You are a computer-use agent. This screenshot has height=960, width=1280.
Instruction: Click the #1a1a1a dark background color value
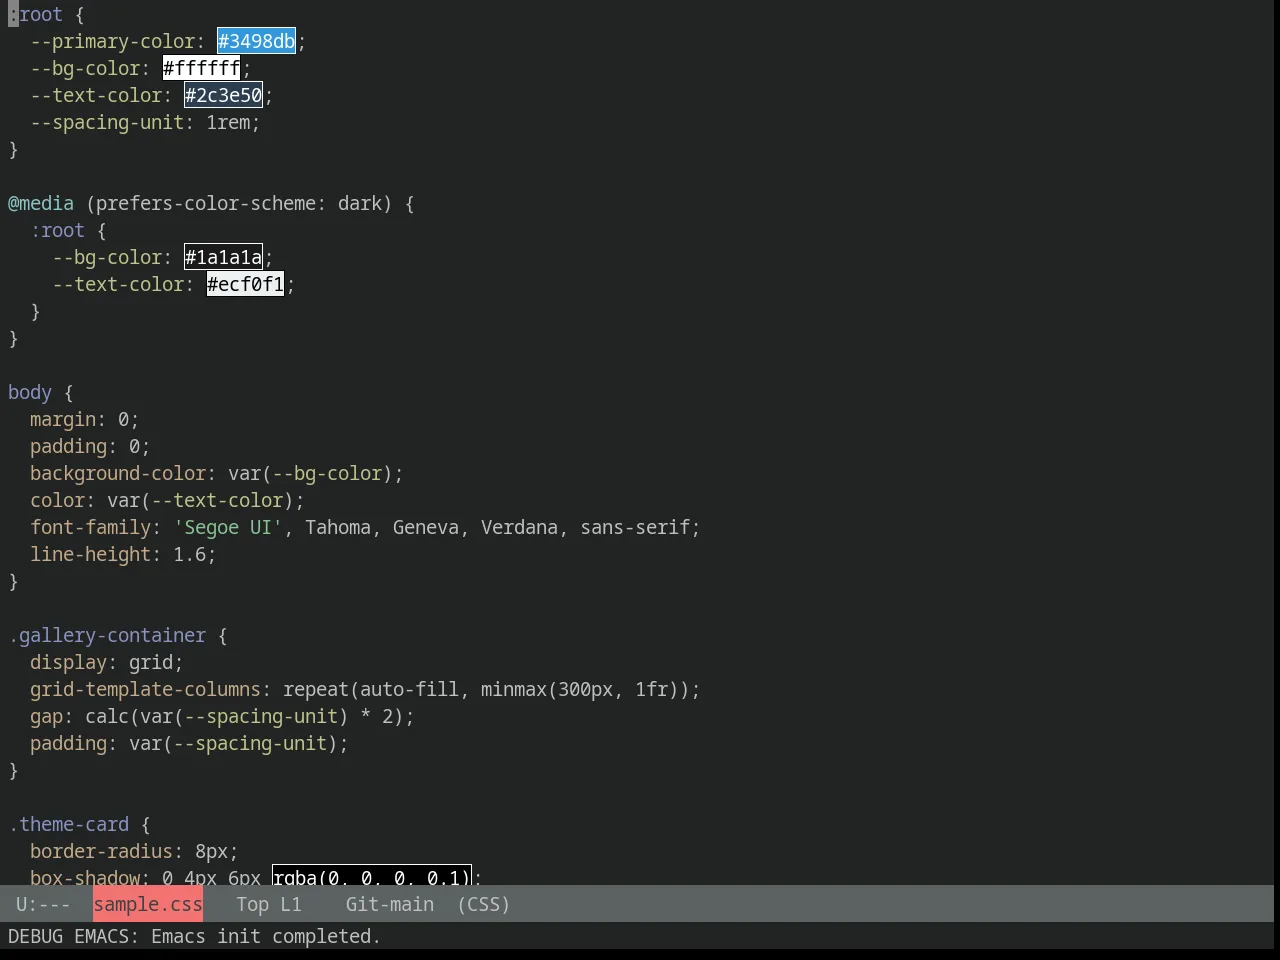[x=224, y=257]
